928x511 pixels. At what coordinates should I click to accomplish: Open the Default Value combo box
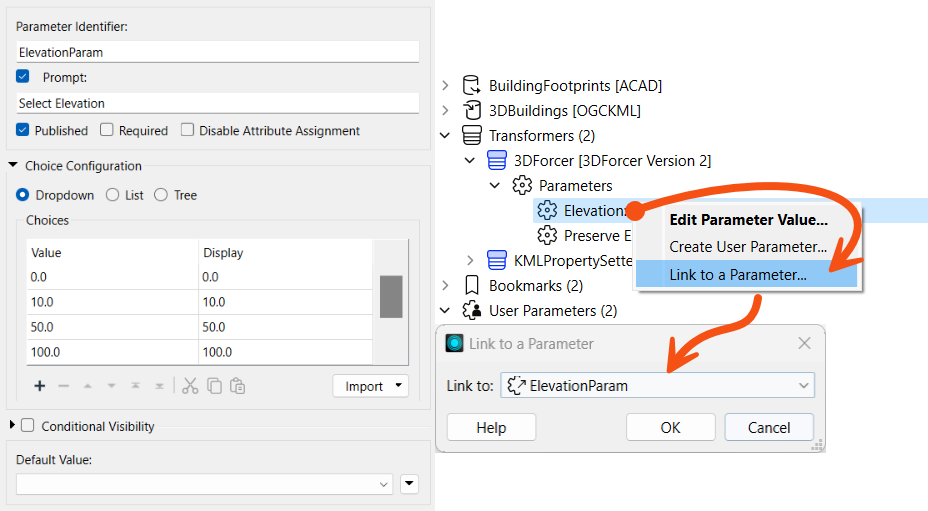[x=204, y=484]
